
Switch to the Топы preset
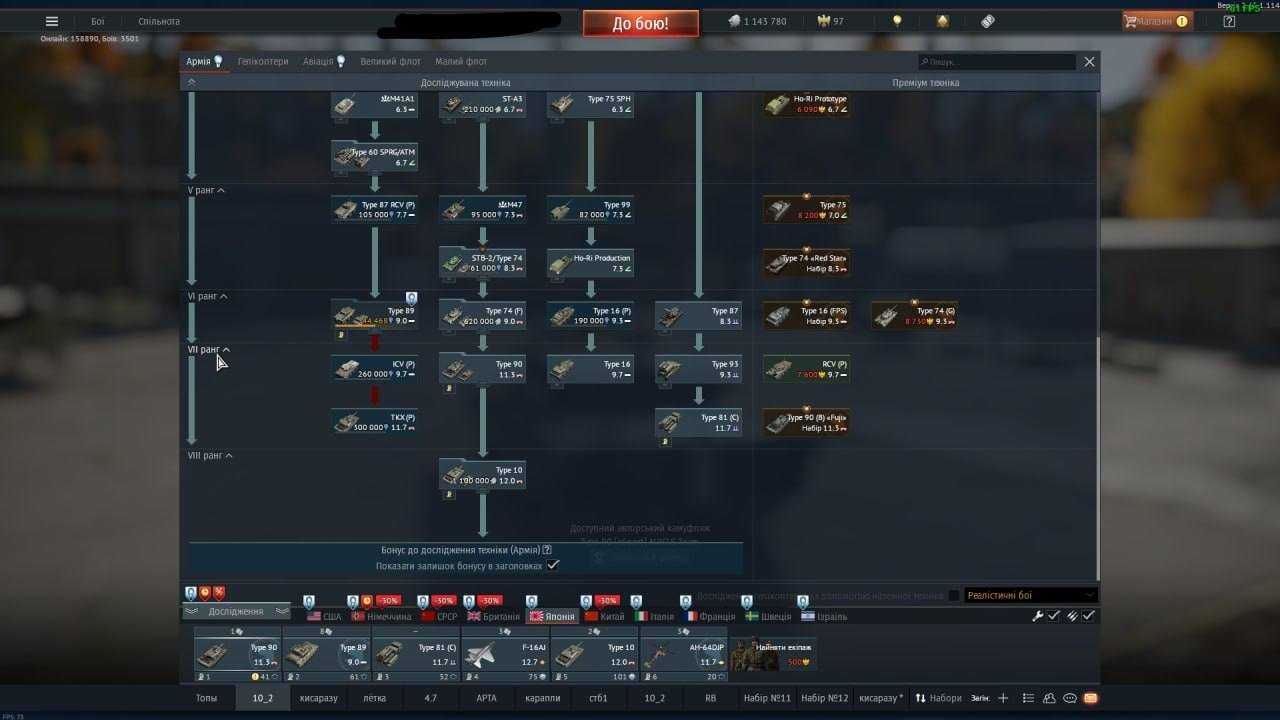tap(206, 698)
